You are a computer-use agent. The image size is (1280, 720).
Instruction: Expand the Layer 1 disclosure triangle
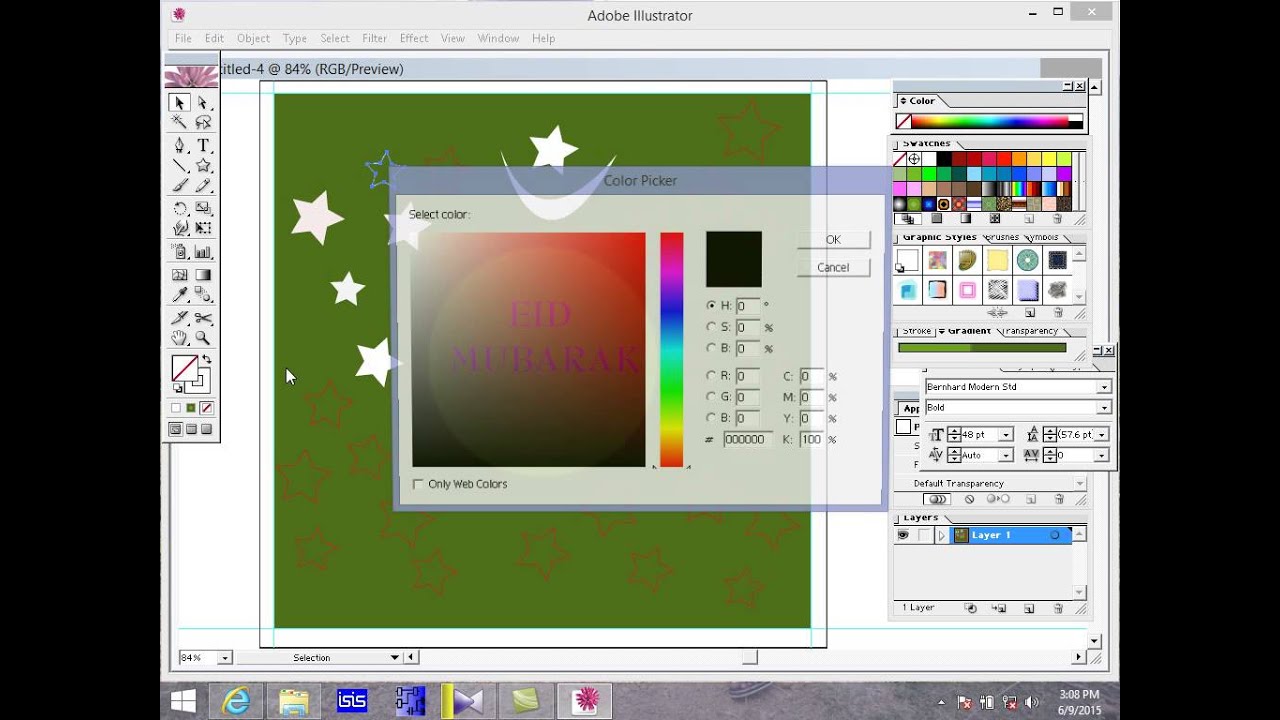[941, 535]
